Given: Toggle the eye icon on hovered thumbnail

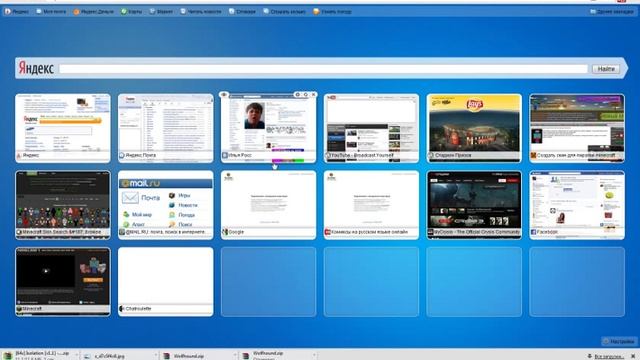Looking at the screenshot, I should (224, 95).
